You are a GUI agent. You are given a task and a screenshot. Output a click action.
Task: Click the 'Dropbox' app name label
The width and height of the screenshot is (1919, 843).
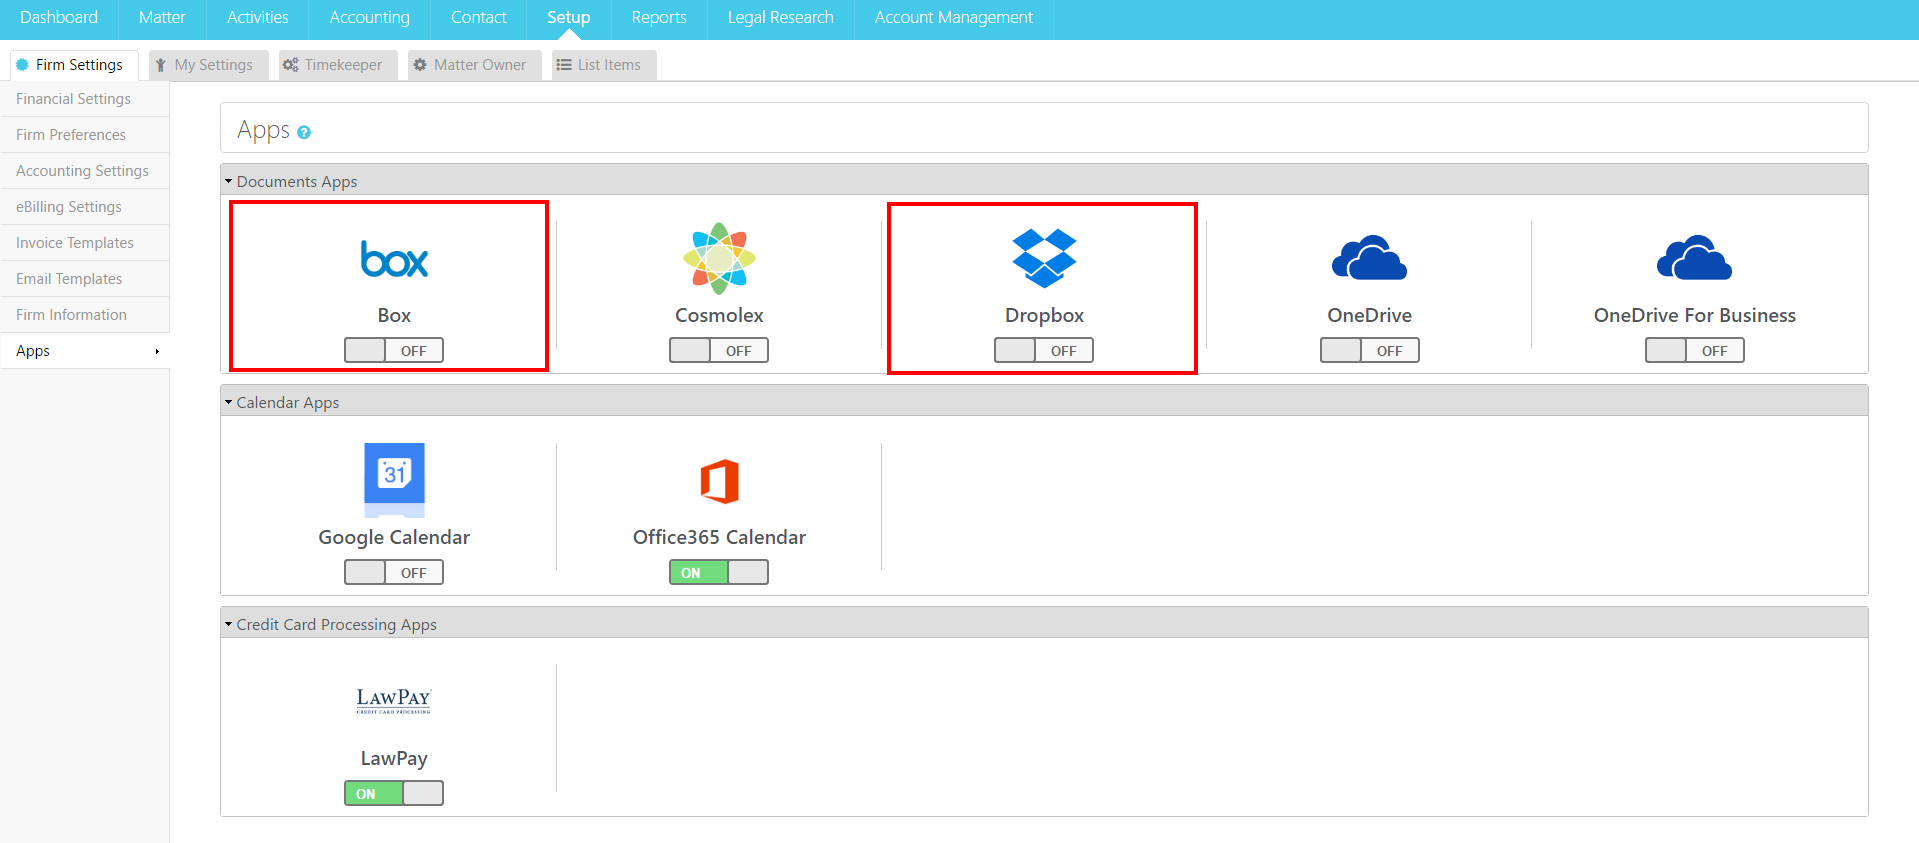(1044, 315)
